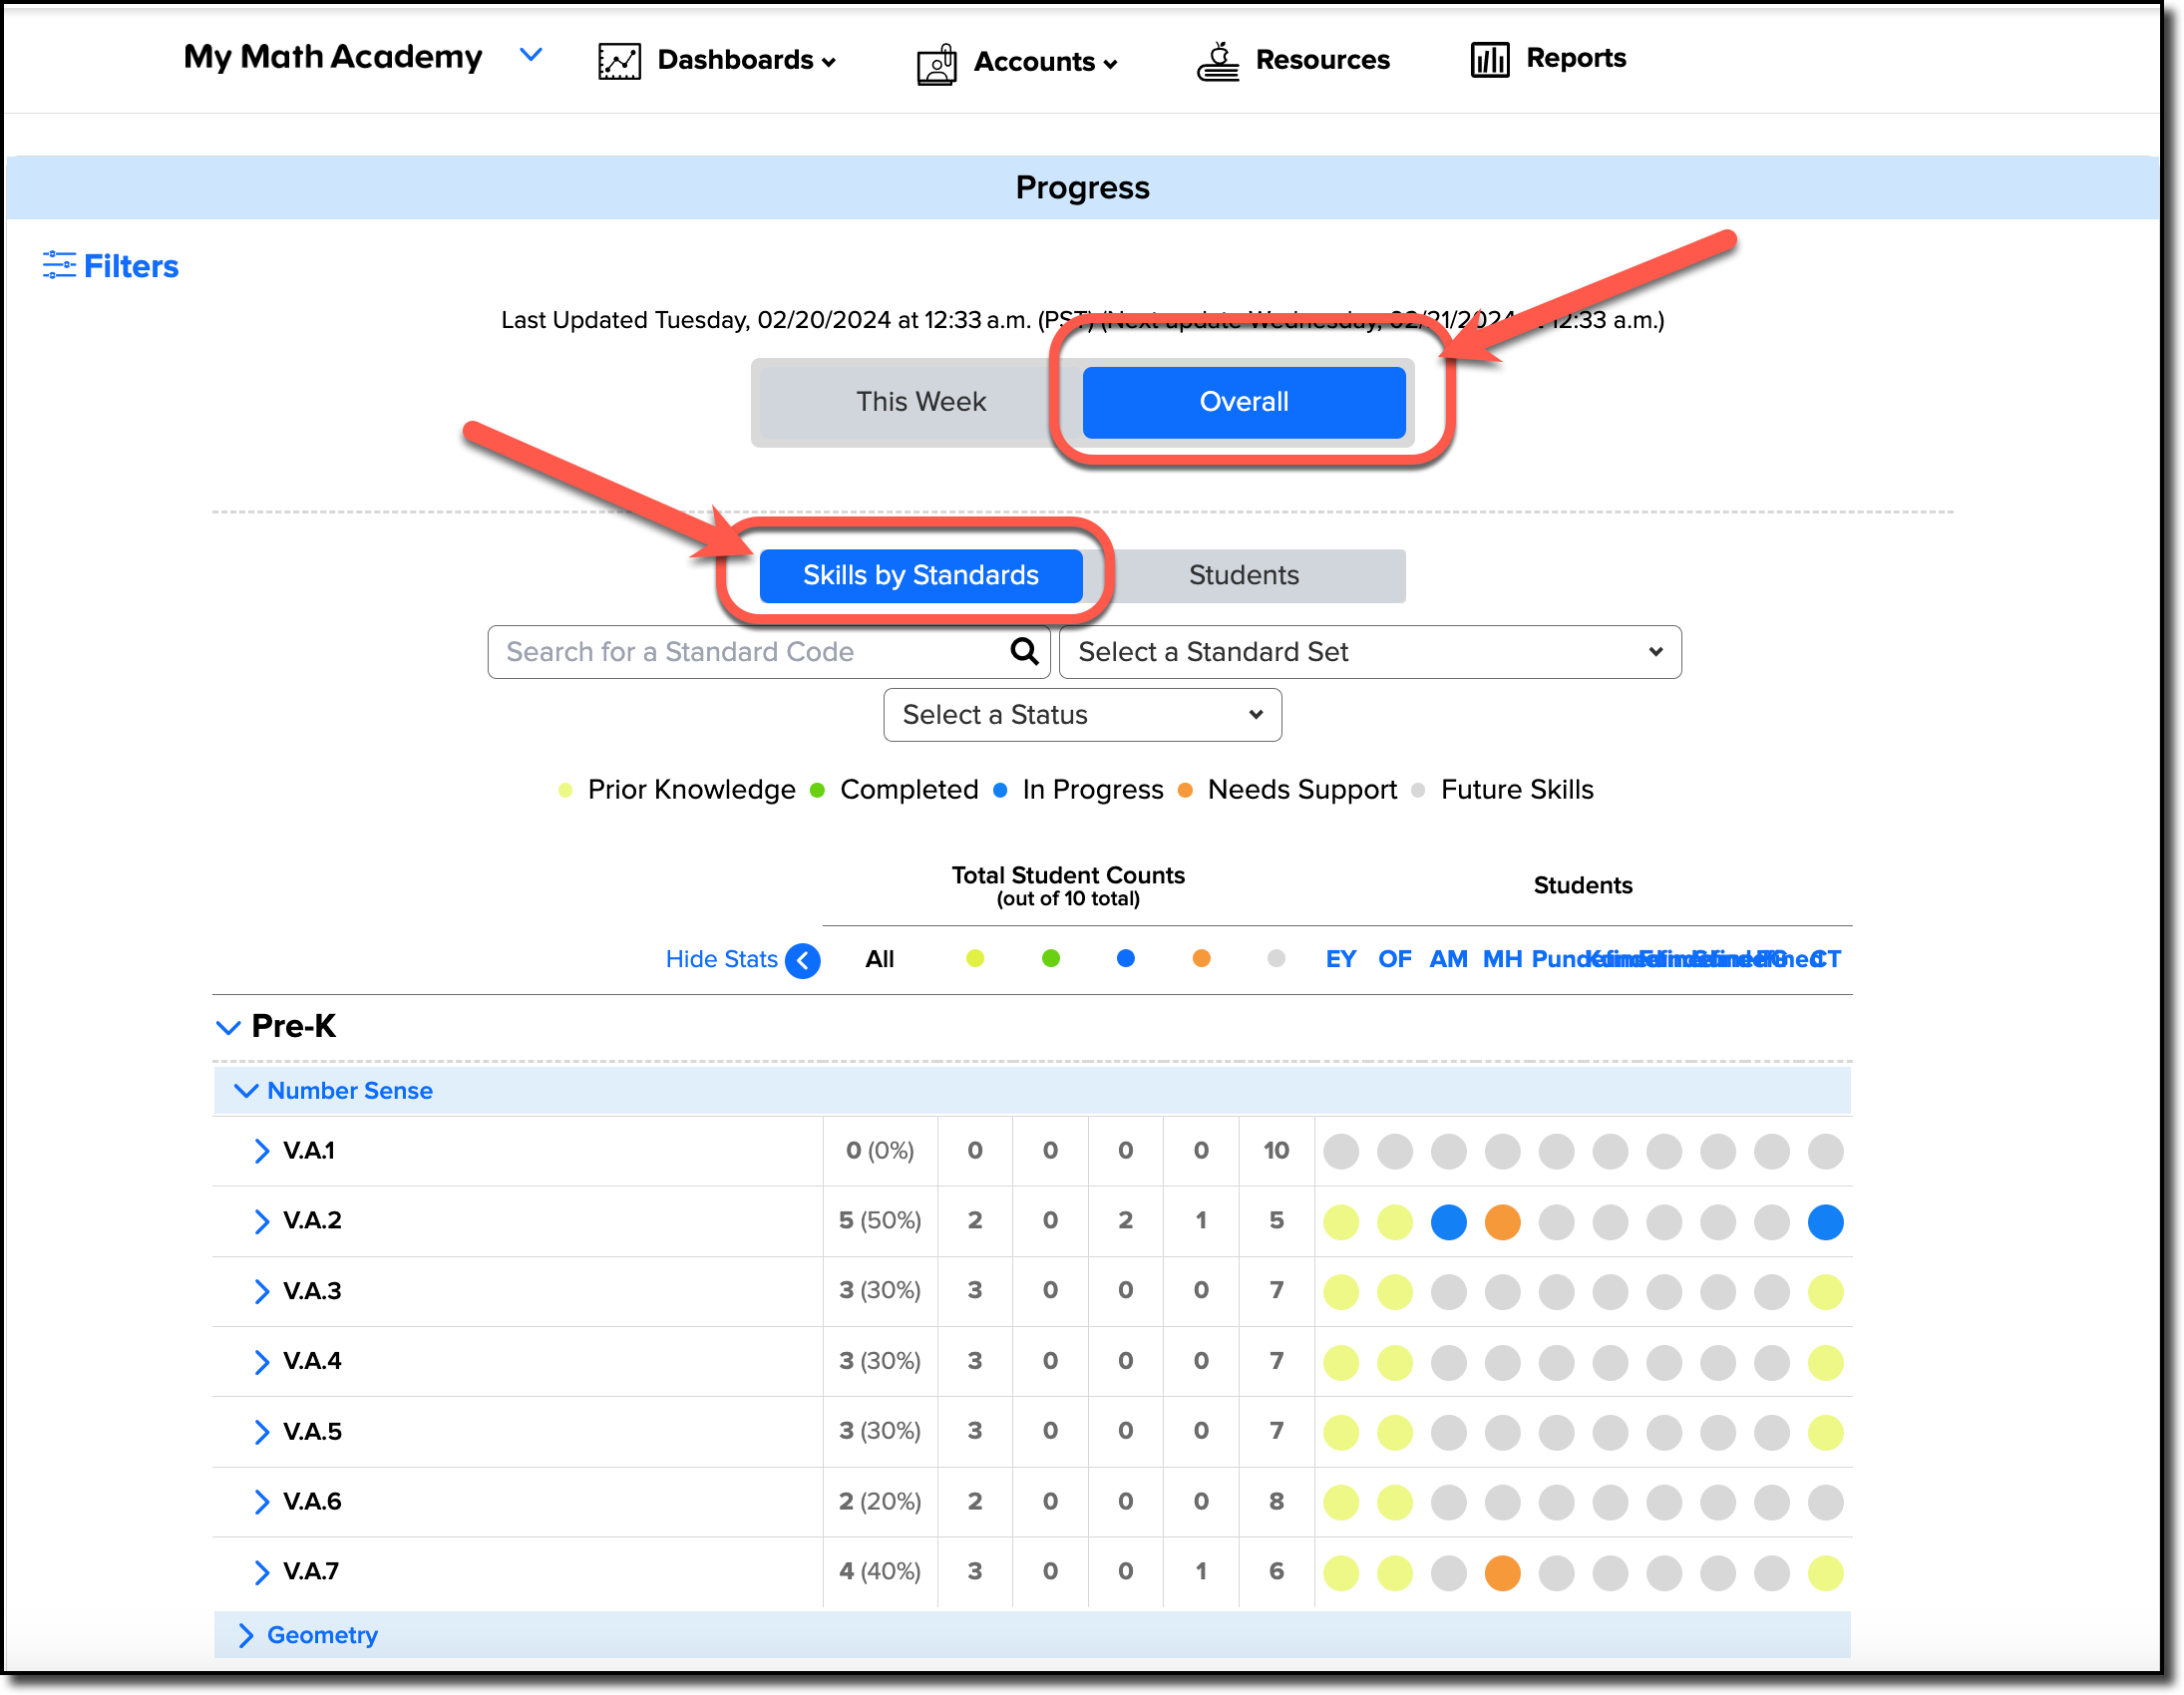Viewport: 2184px width, 1695px height.
Task: Switch to the Students view
Action: pos(1244,575)
